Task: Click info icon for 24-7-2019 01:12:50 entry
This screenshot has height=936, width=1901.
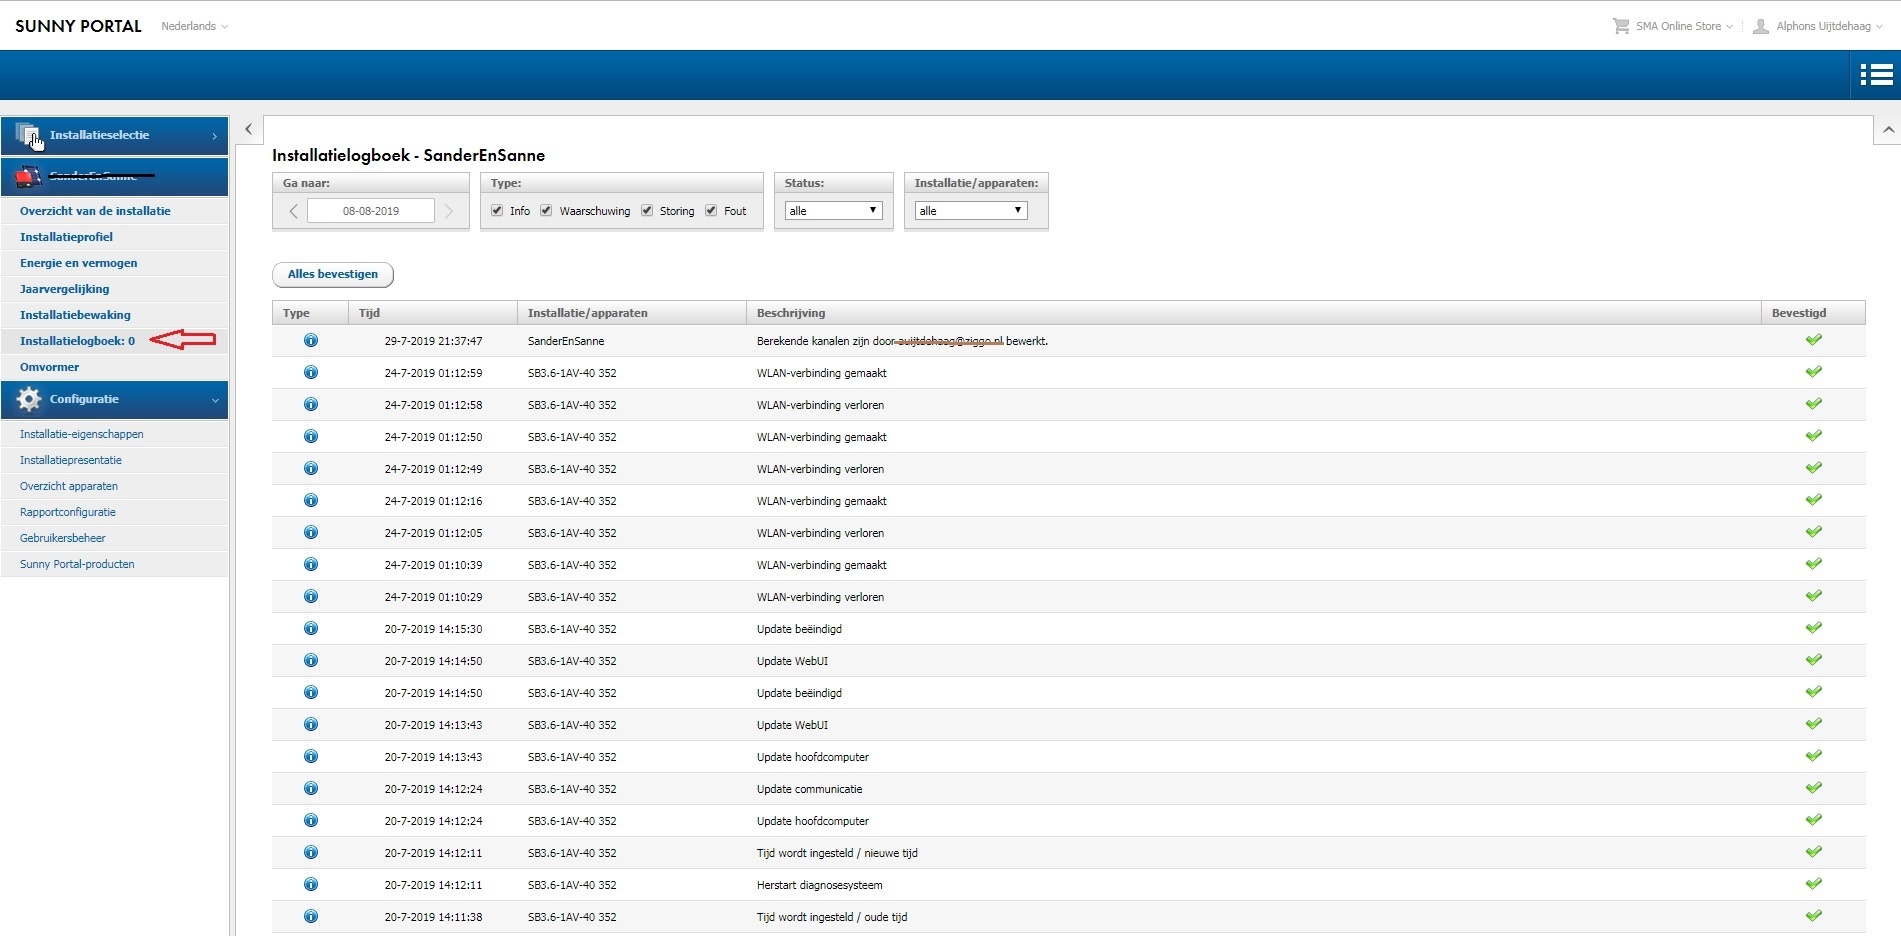Action: pos(311,437)
